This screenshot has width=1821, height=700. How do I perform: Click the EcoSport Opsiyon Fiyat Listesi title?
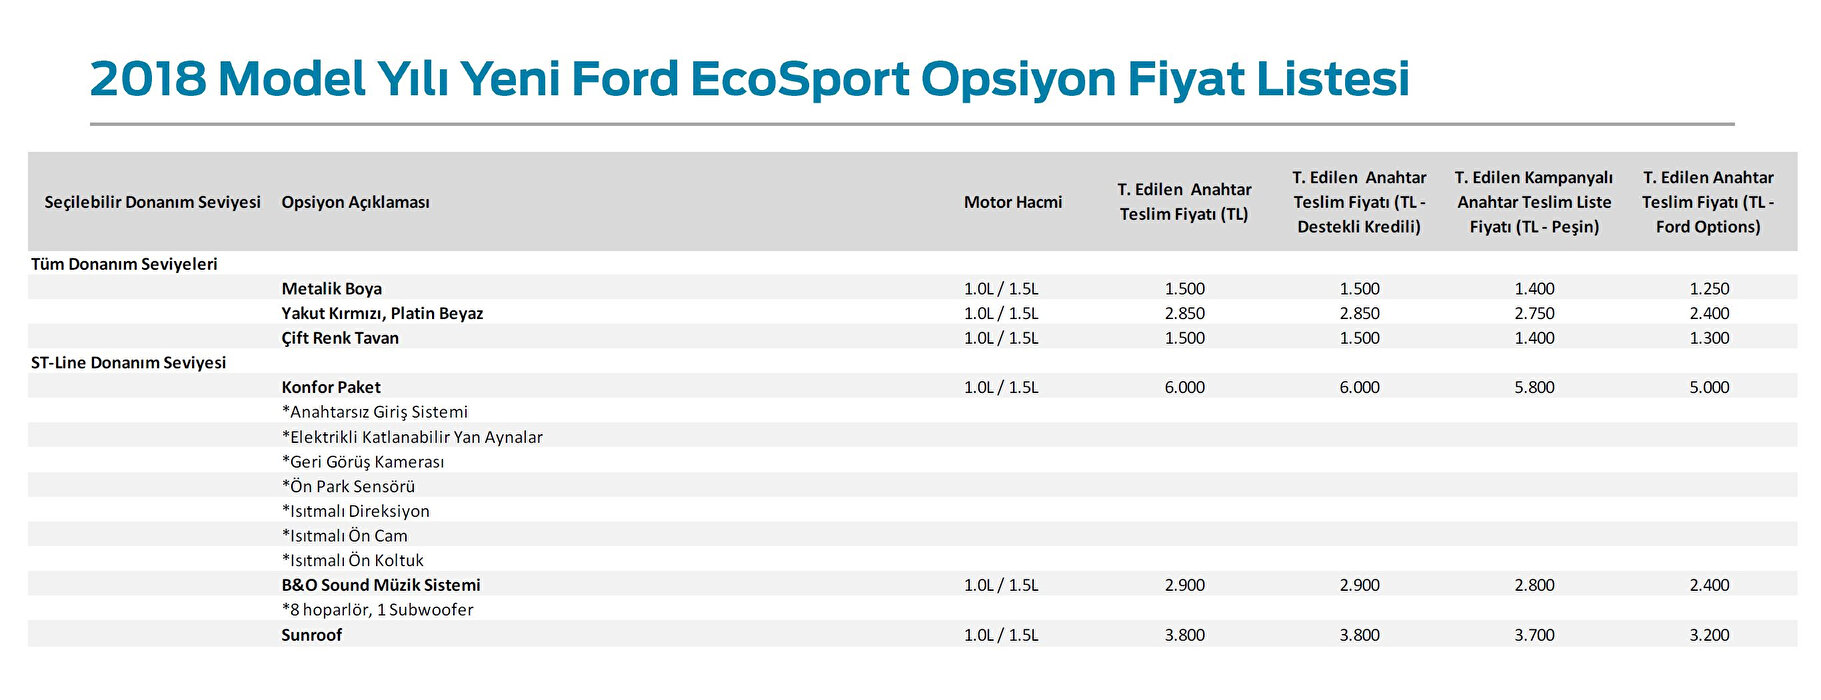[749, 79]
